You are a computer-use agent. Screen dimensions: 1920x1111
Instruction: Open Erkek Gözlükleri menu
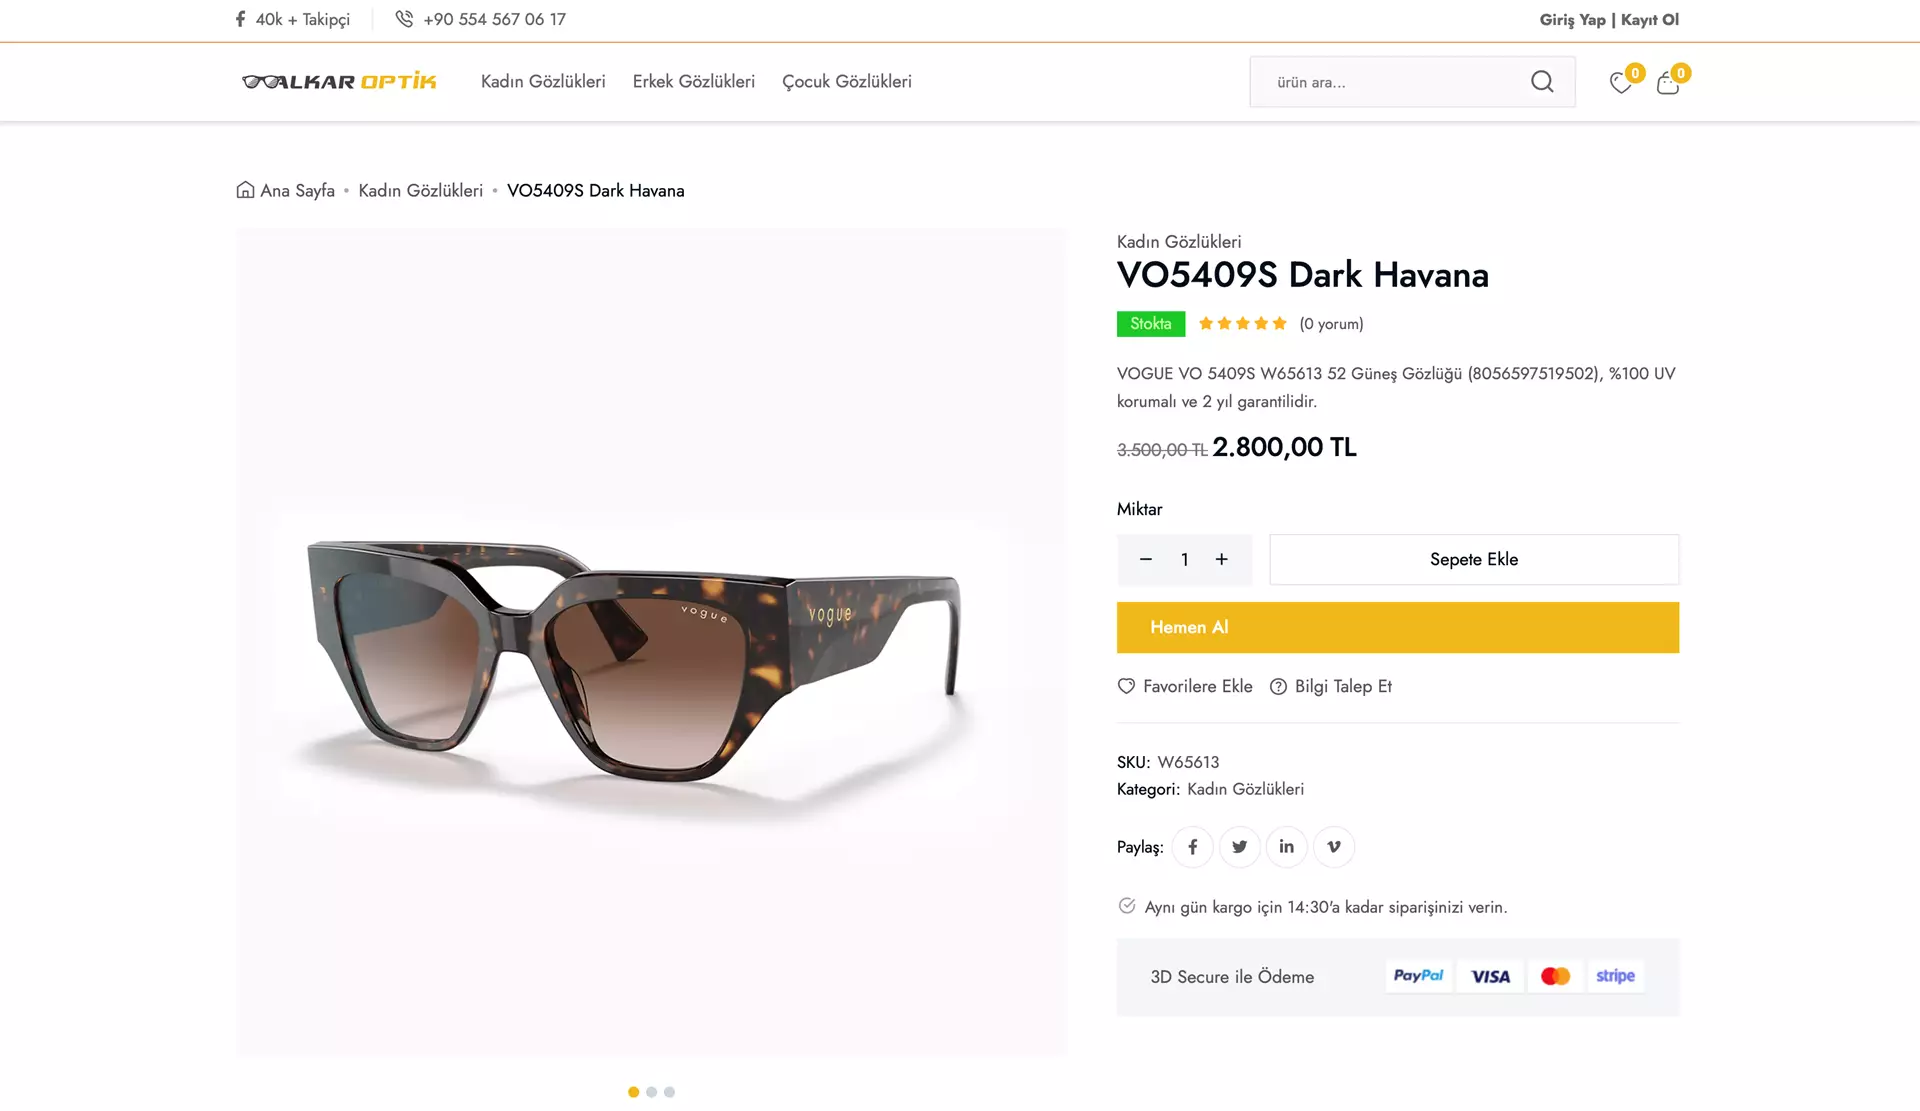pyautogui.click(x=693, y=82)
